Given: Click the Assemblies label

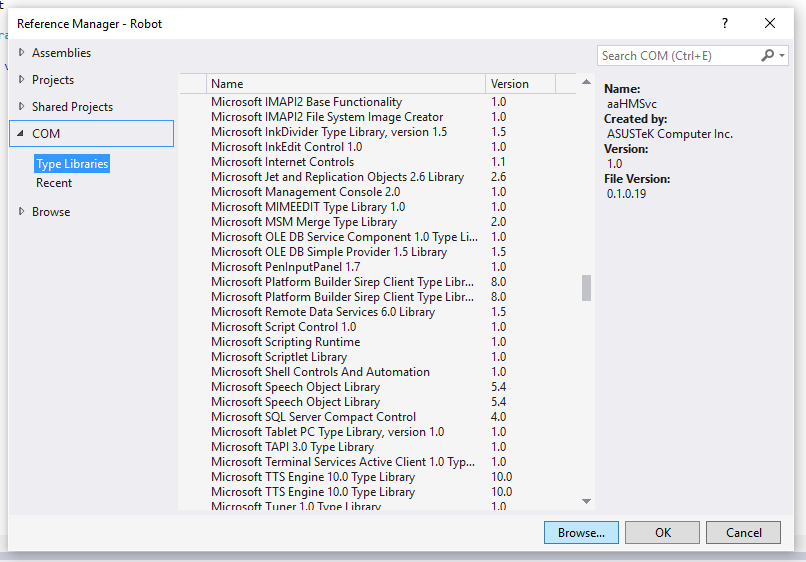Looking at the screenshot, I should pos(61,52).
